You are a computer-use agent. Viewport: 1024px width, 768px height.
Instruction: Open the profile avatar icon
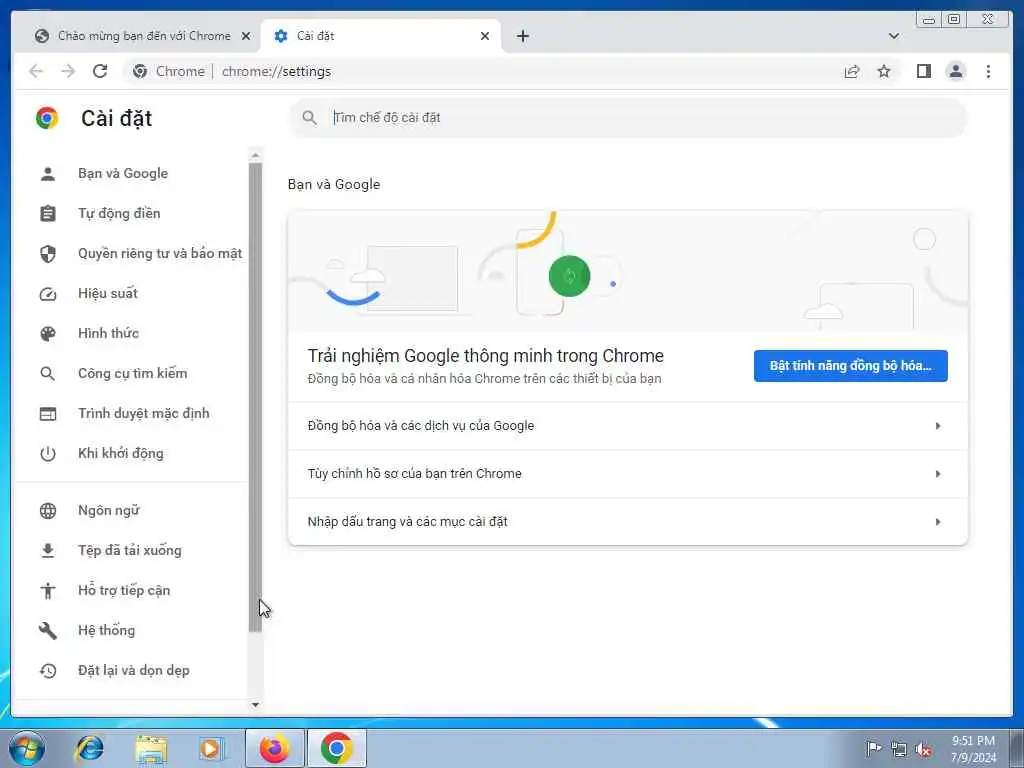pyautogui.click(x=955, y=71)
